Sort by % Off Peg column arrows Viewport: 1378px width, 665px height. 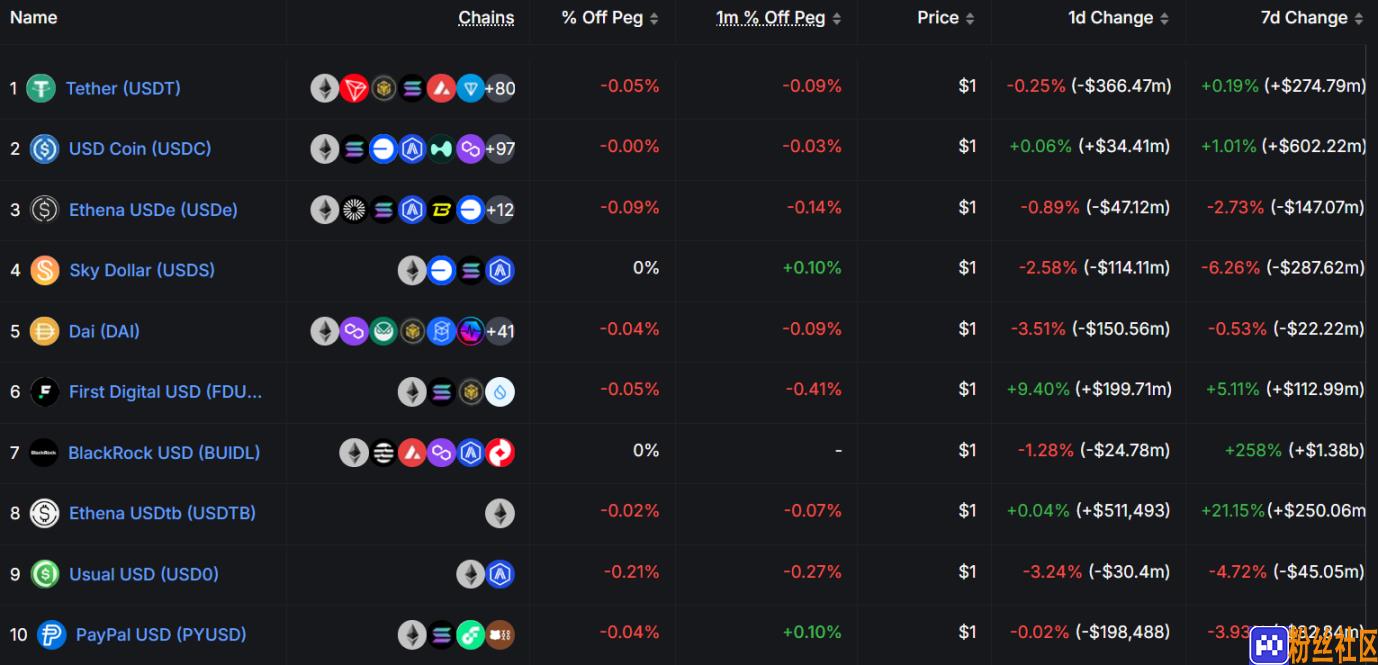pyautogui.click(x=654, y=18)
